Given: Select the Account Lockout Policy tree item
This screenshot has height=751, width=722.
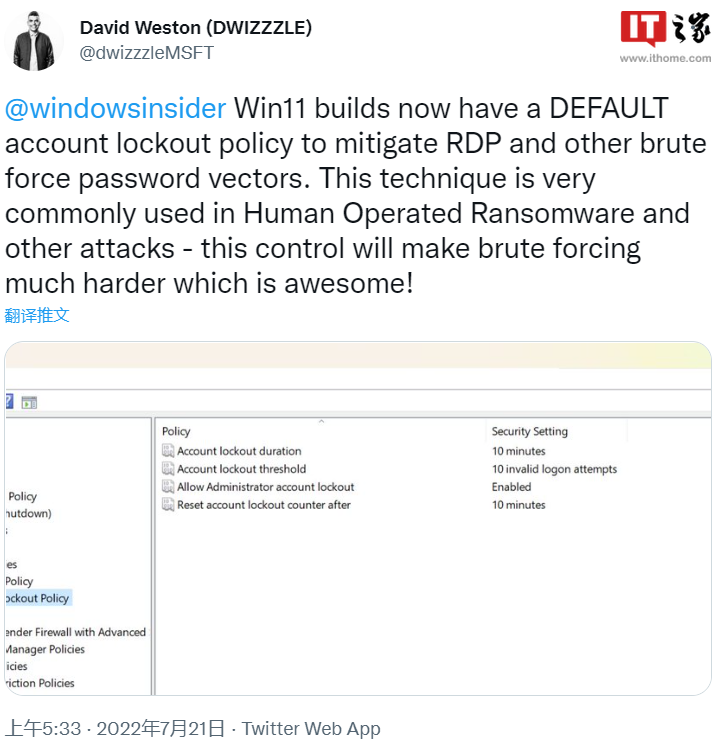Looking at the screenshot, I should click(x=36, y=598).
